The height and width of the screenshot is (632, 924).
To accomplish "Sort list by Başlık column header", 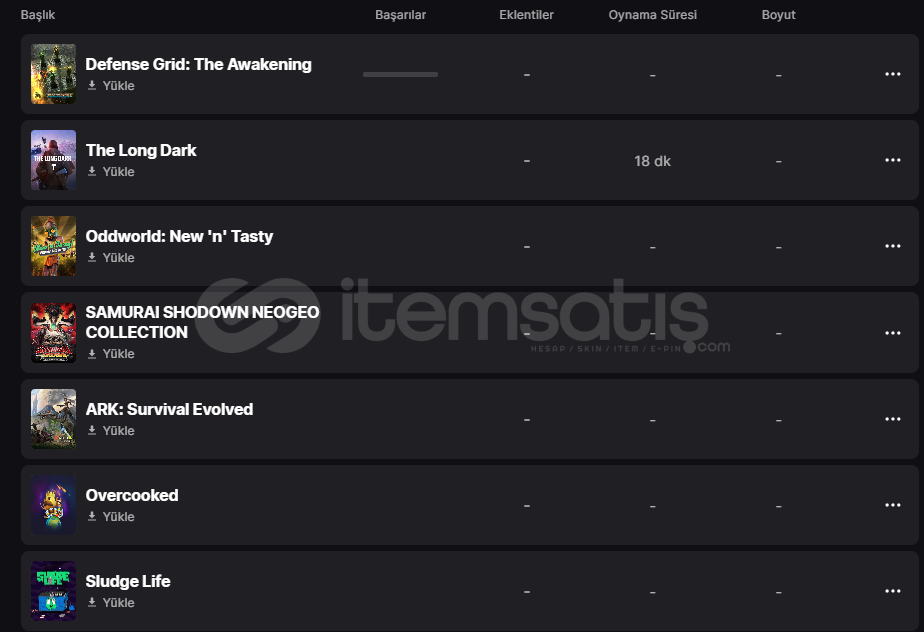I will coord(38,15).
